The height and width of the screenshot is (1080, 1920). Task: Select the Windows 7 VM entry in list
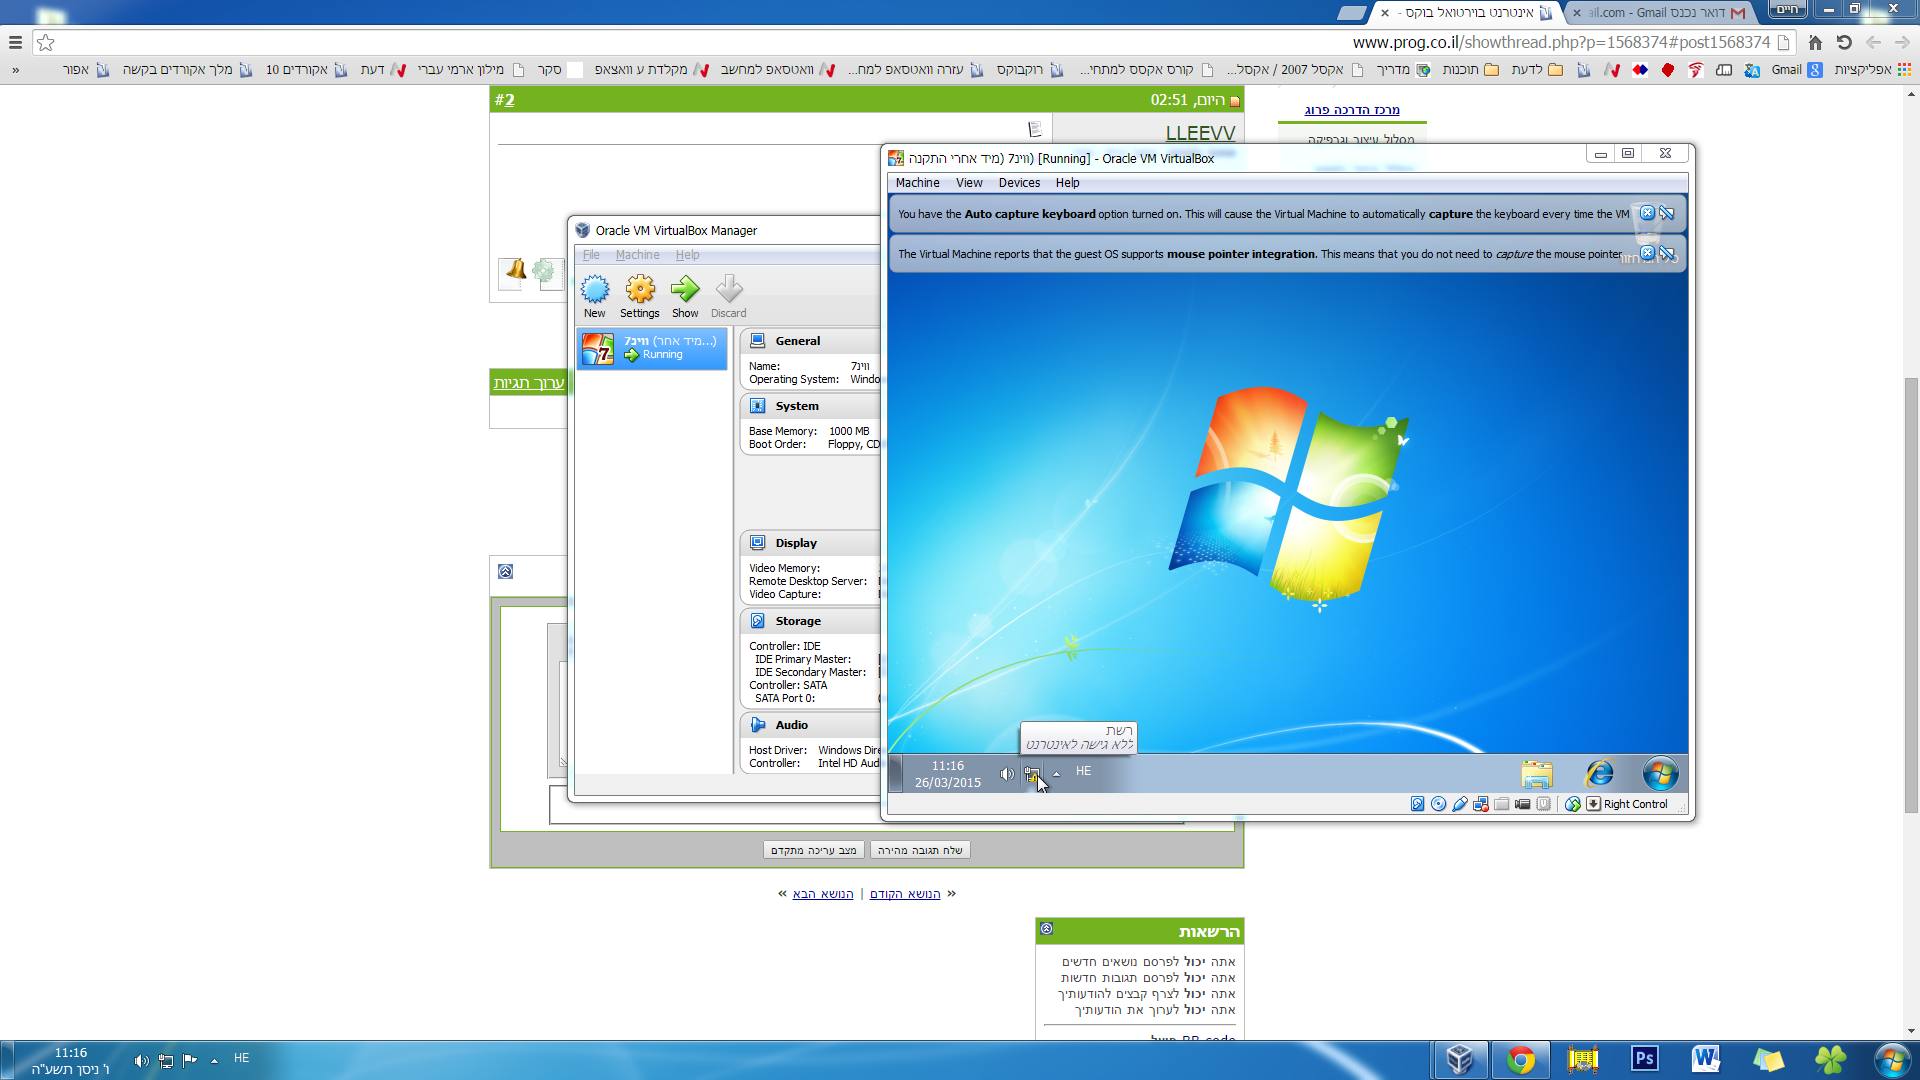click(652, 348)
